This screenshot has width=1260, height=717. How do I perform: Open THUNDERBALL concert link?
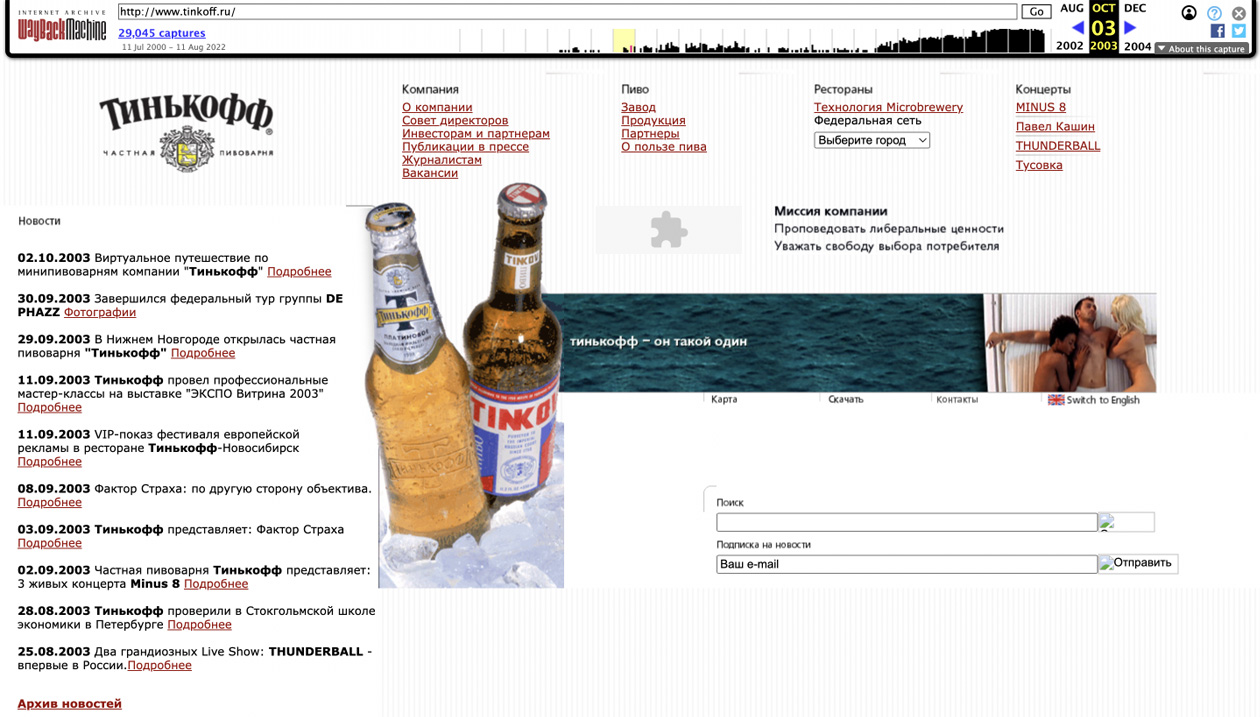pos(1058,145)
